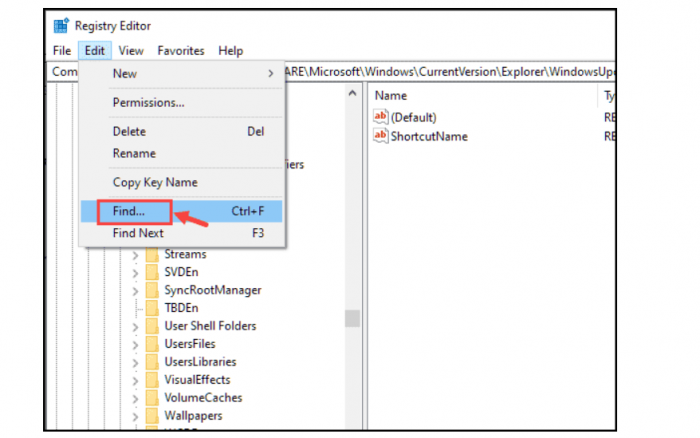This screenshot has width=700, height=438.
Task: Select the SyncRootManager tree key
Action: [x=212, y=290]
